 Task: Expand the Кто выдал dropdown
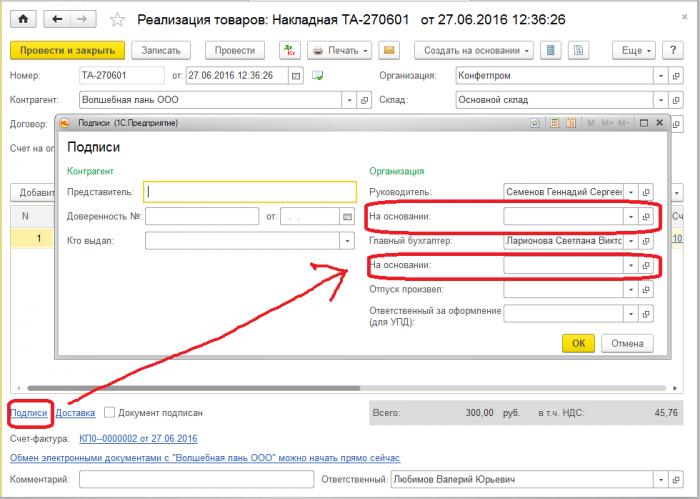tap(347, 241)
